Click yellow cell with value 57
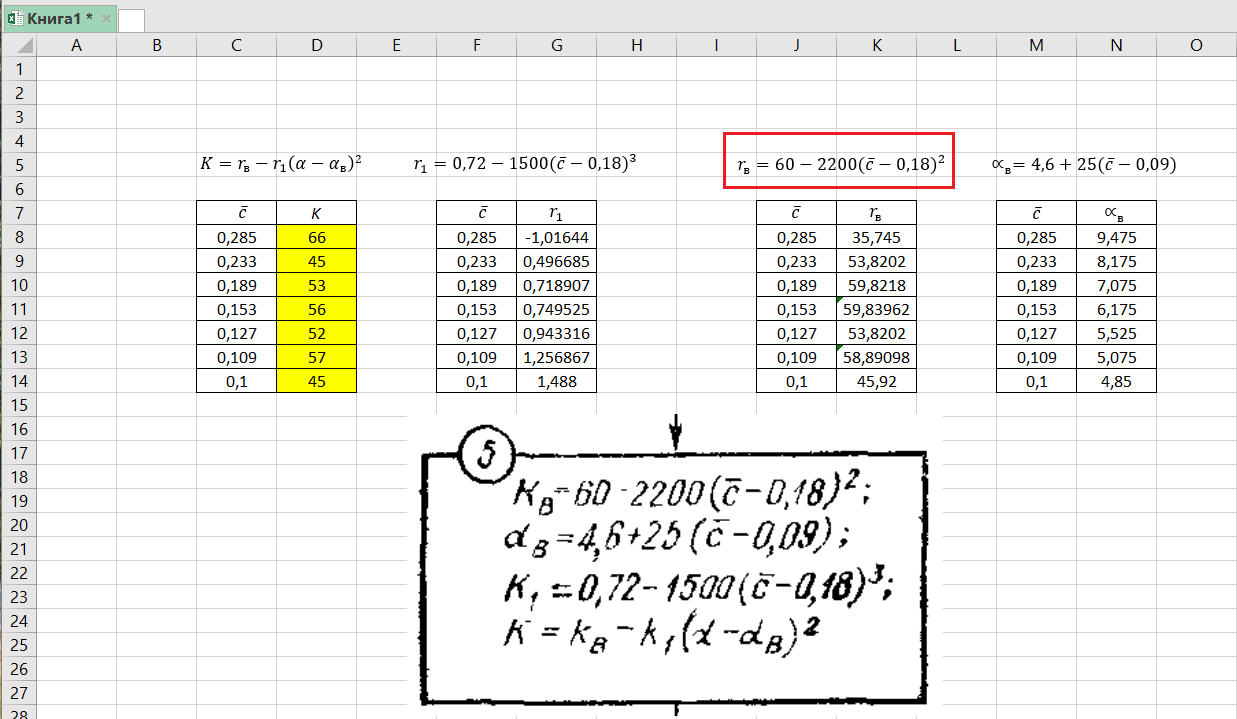 (x=316, y=357)
